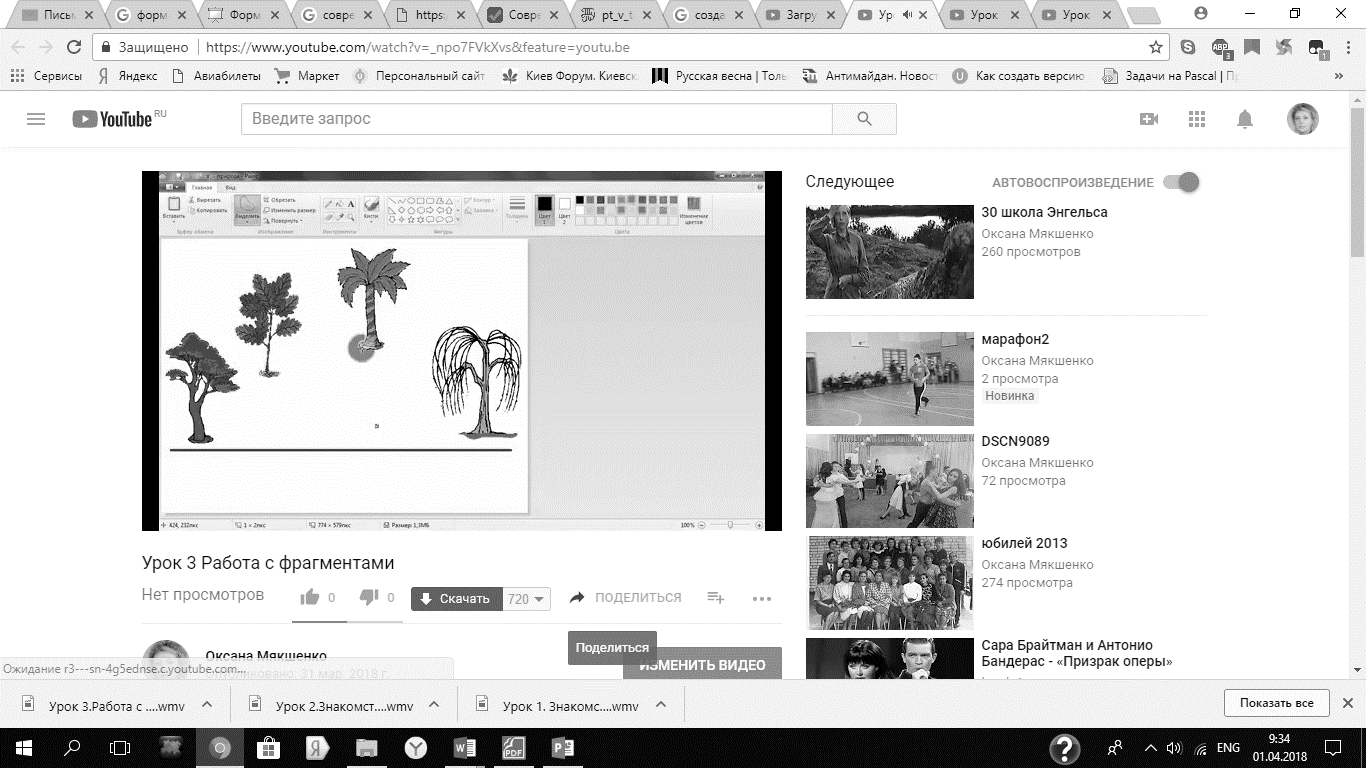Expand options for Урок 1 download item
The image size is (1366, 768).
pyautogui.click(x=661, y=704)
